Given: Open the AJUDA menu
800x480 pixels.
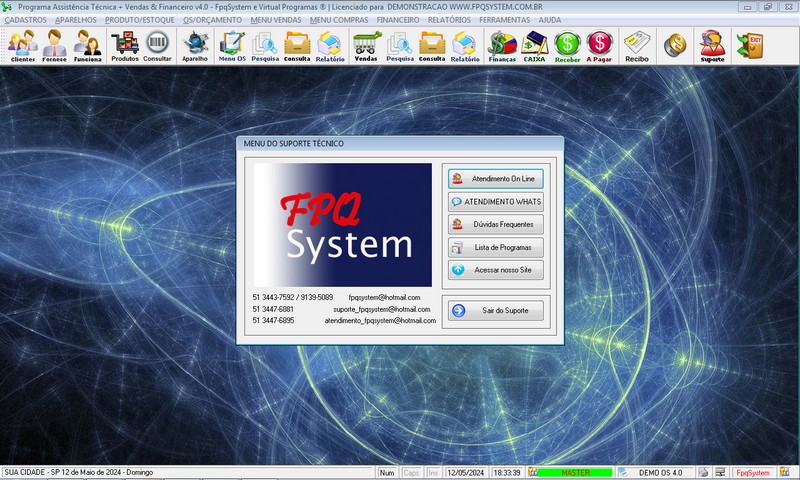Looking at the screenshot, I should (x=549, y=20).
